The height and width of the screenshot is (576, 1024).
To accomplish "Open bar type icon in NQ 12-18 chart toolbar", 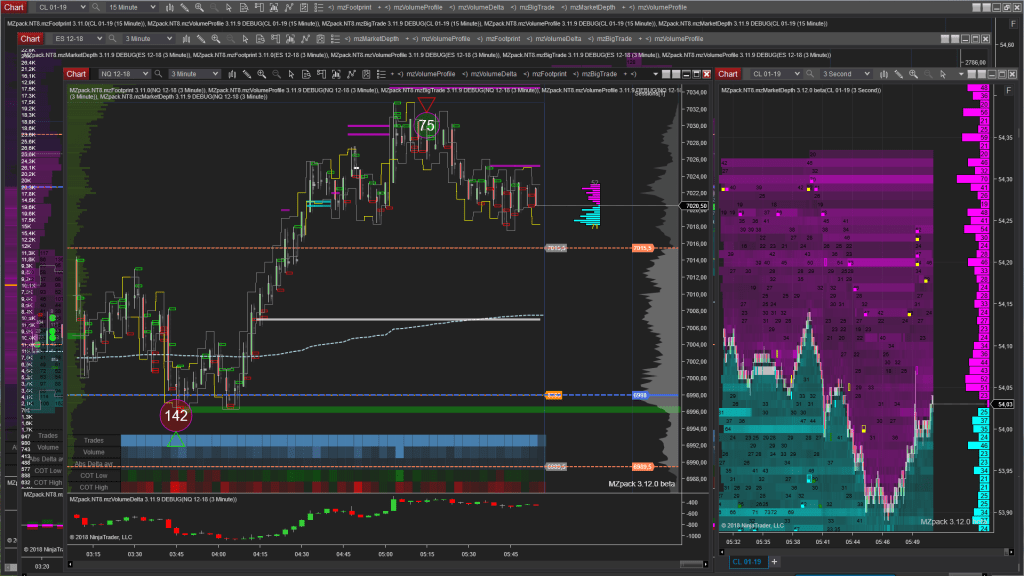I will 232,74.
